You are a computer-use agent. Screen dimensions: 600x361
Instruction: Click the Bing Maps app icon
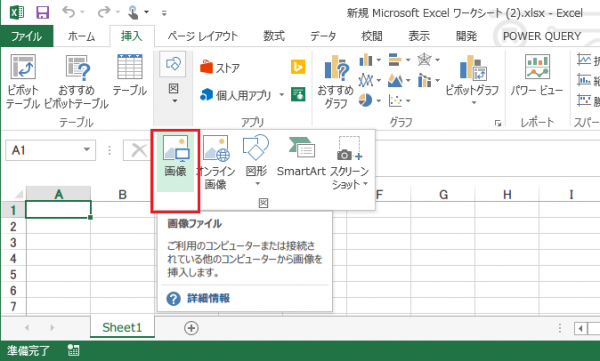(298, 67)
